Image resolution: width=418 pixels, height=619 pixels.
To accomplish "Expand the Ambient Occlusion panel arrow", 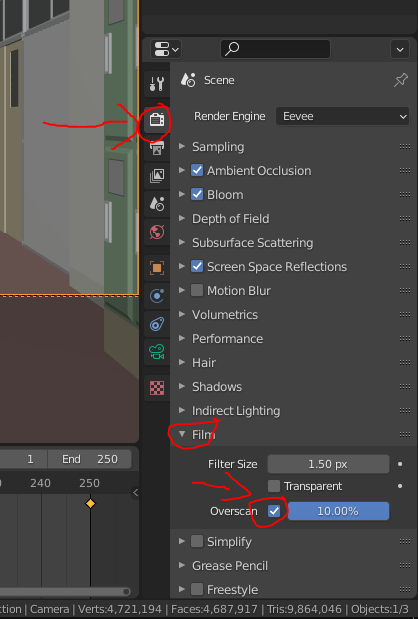I will [x=182, y=170].
